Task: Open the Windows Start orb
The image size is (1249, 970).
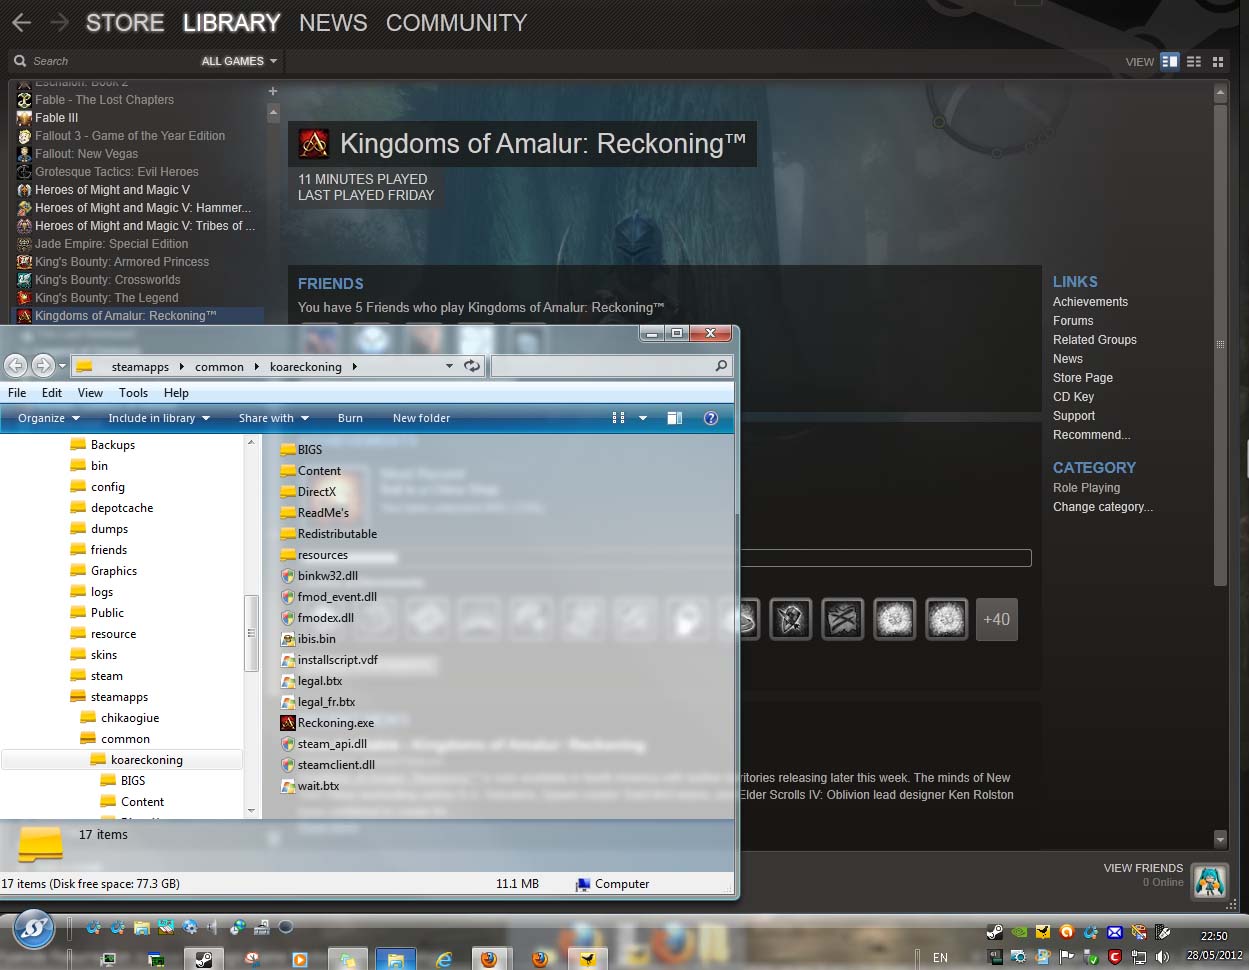Action: click(33, 931)
